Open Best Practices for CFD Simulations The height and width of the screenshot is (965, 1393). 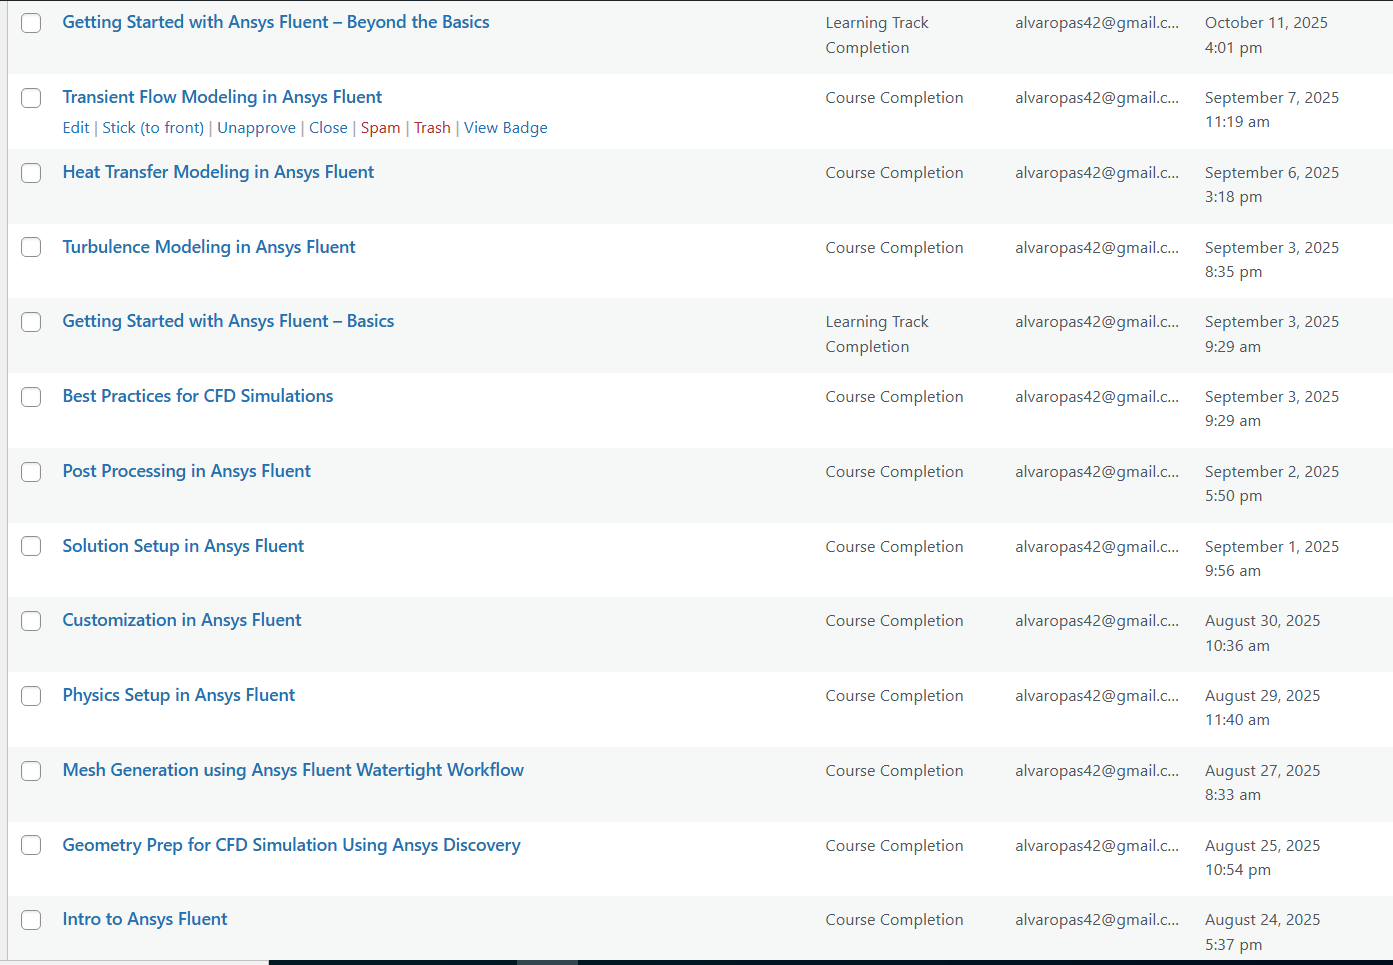[x=198, y=396]
